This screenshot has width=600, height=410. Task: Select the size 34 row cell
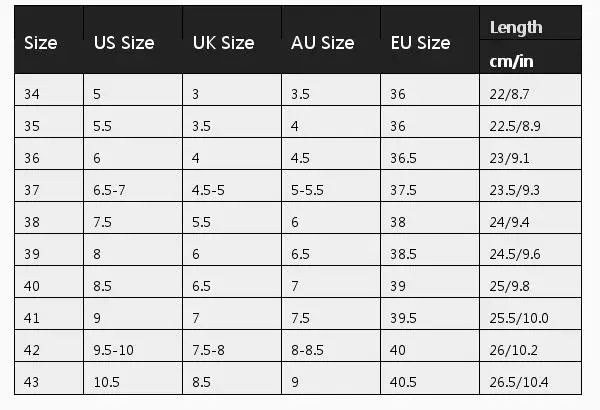point(49,90)
